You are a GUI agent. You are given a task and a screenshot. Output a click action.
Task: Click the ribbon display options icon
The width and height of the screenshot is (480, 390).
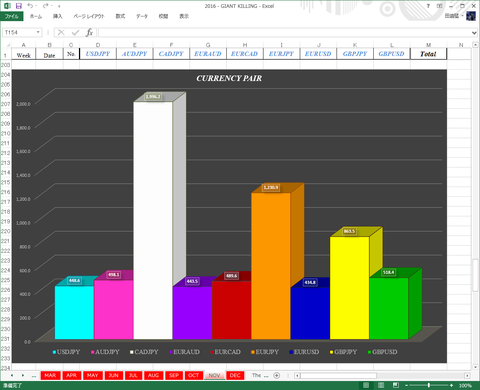pos(440,6)
